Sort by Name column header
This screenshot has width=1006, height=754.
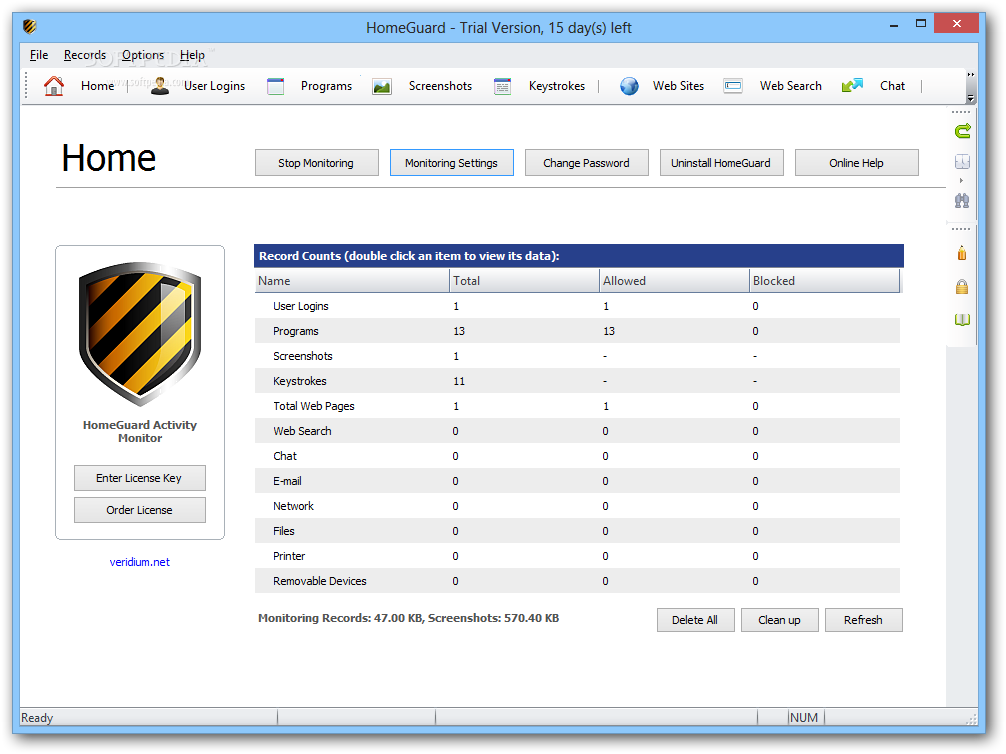tap(352, 281)
